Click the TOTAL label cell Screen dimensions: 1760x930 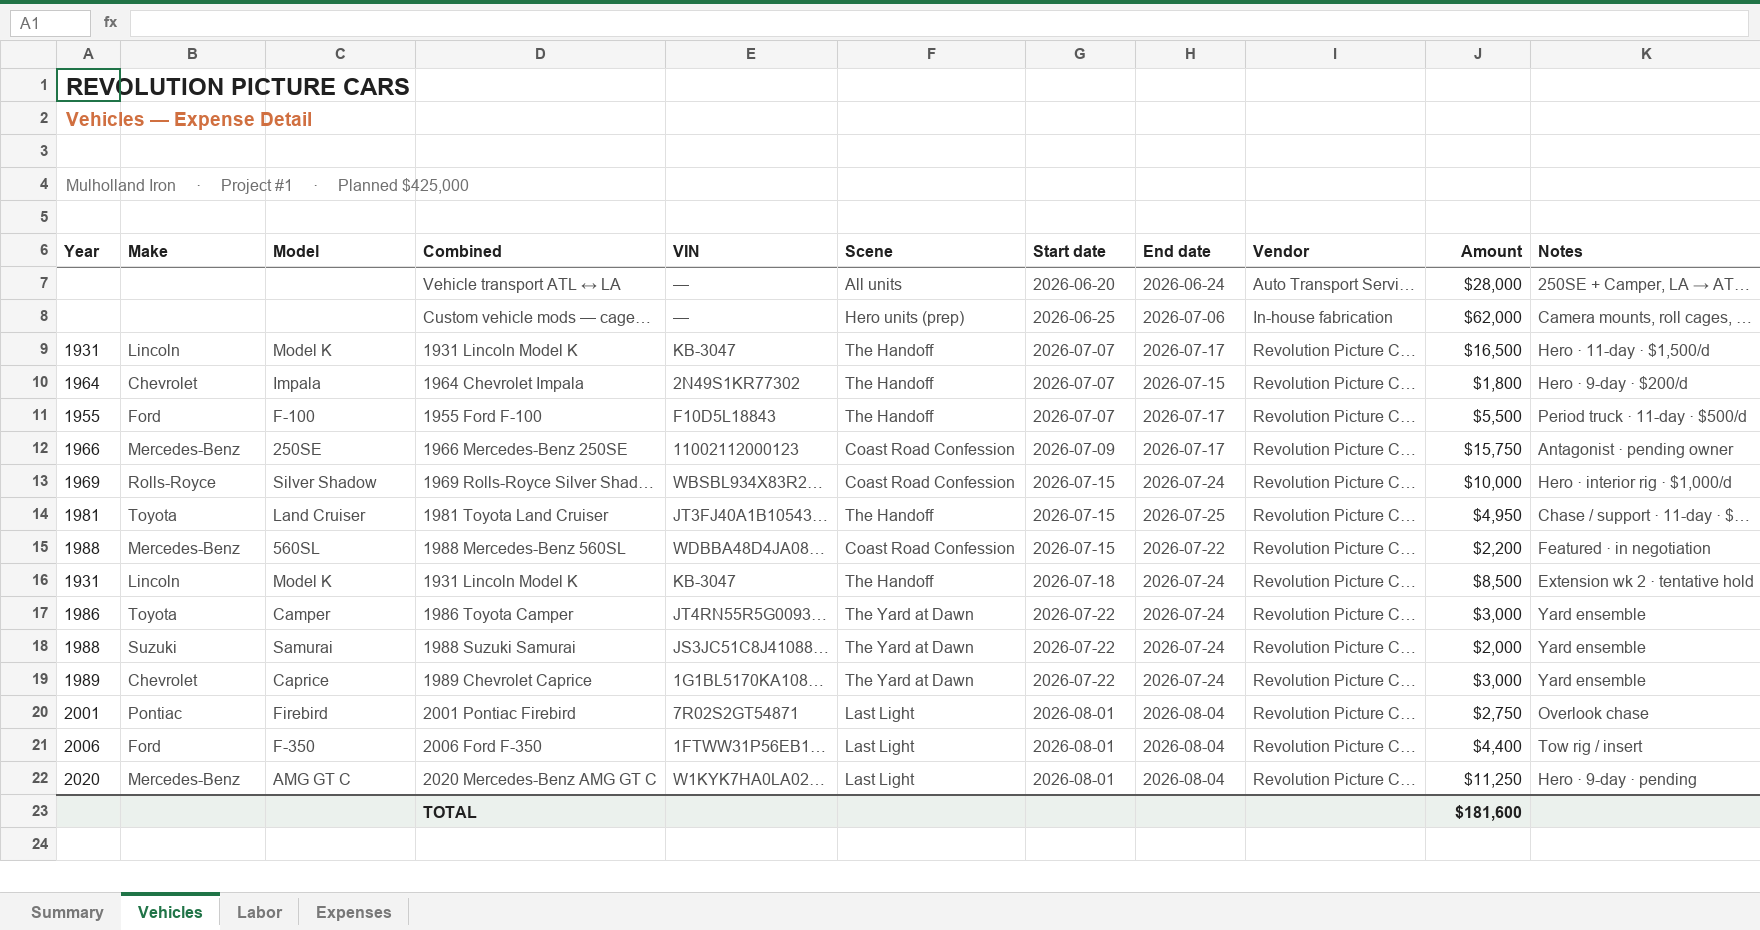pyautogui.click(x=540, y=812)
